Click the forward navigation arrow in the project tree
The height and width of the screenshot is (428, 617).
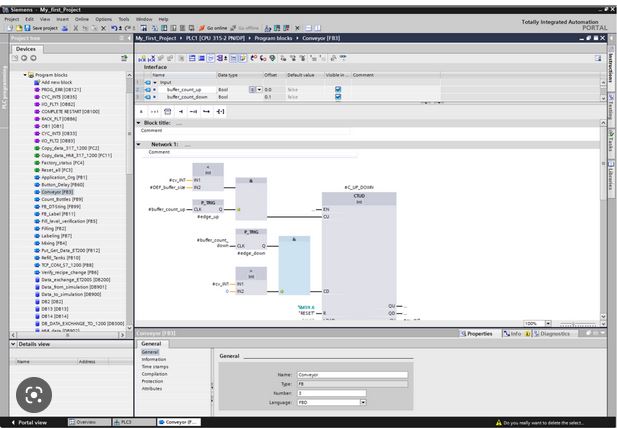coord(33,58)
